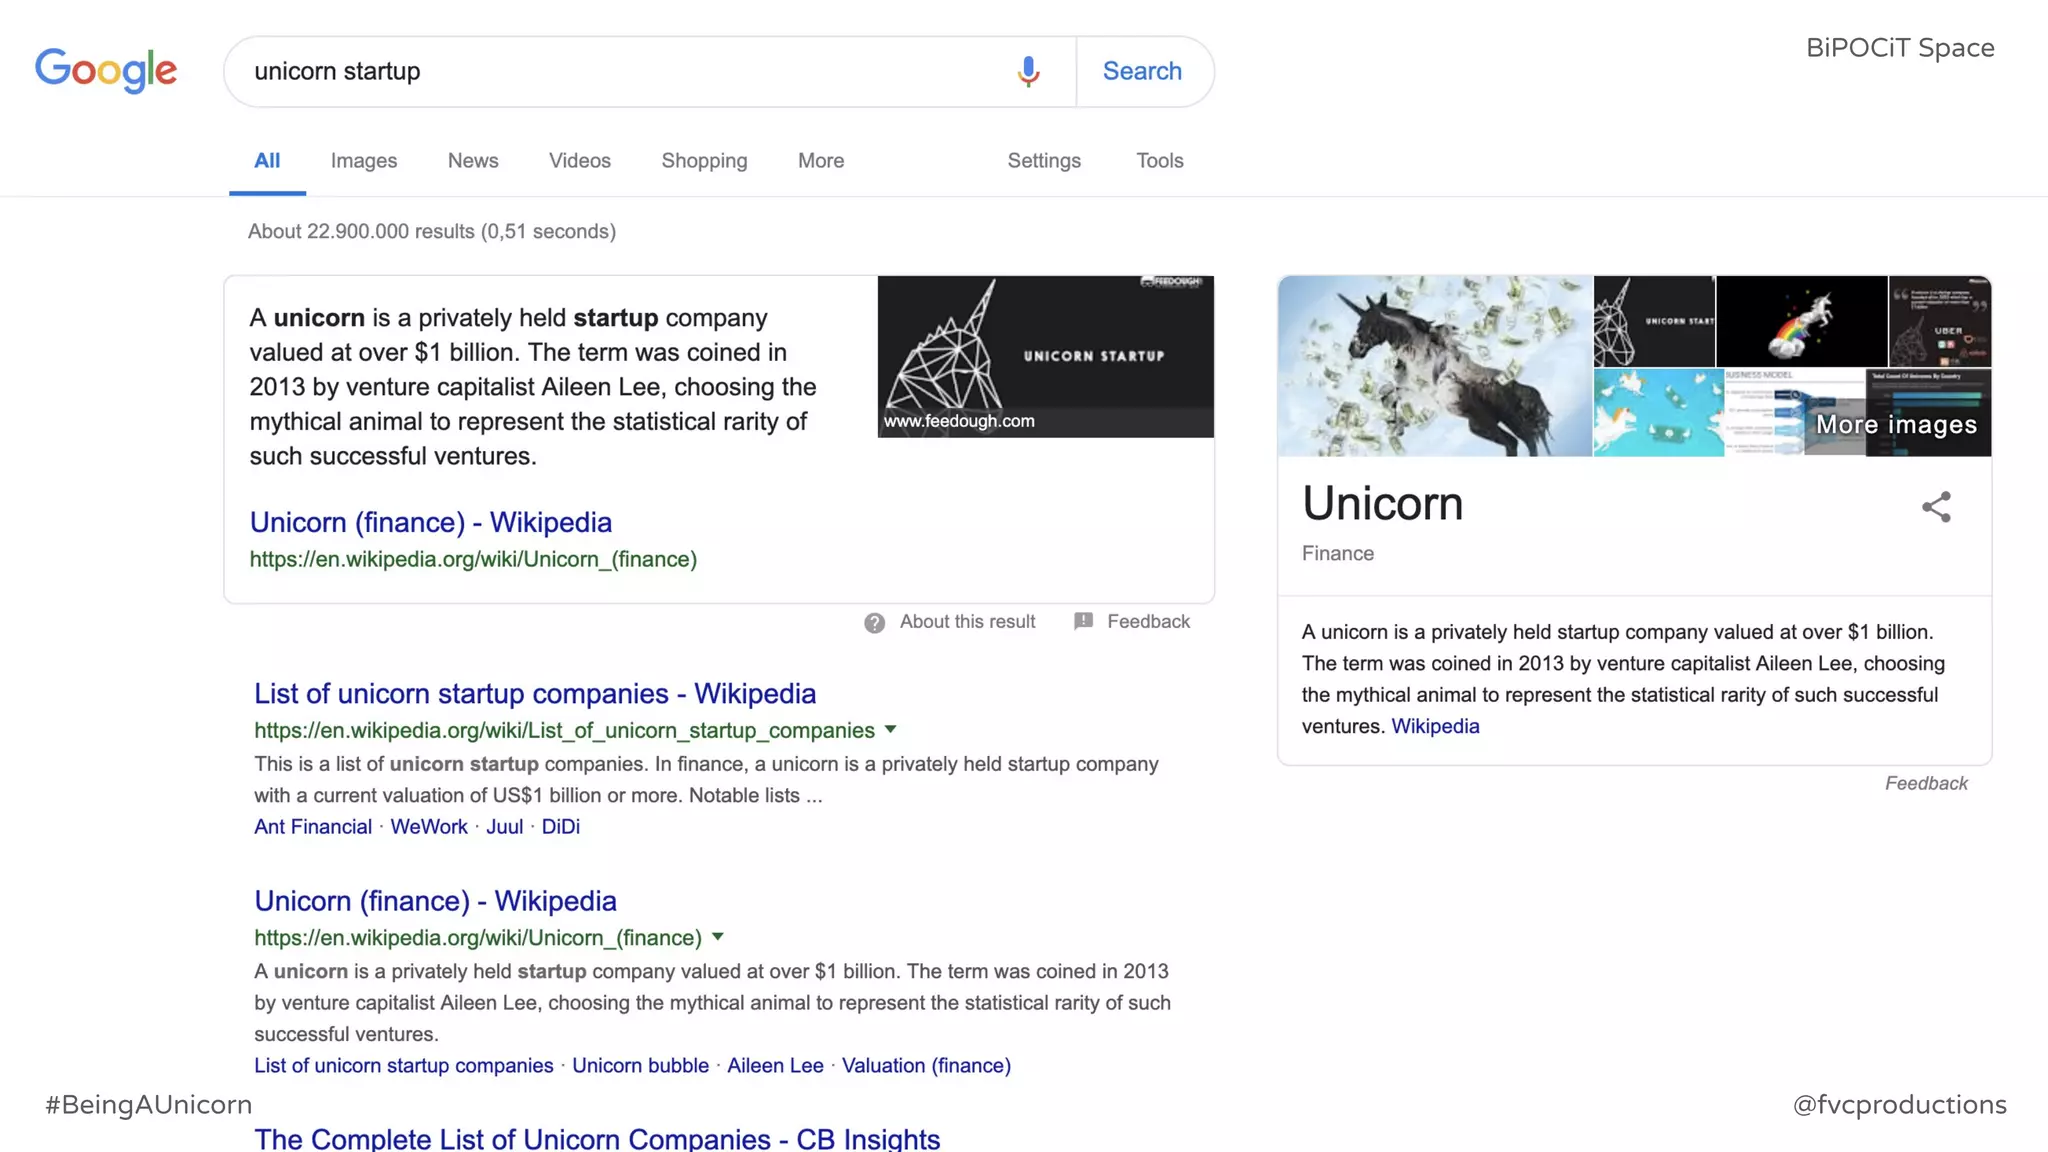The width and height of the screenshot is (2048, 1152).
Task: Open the large horse with money image
Action: [1435, 366]
